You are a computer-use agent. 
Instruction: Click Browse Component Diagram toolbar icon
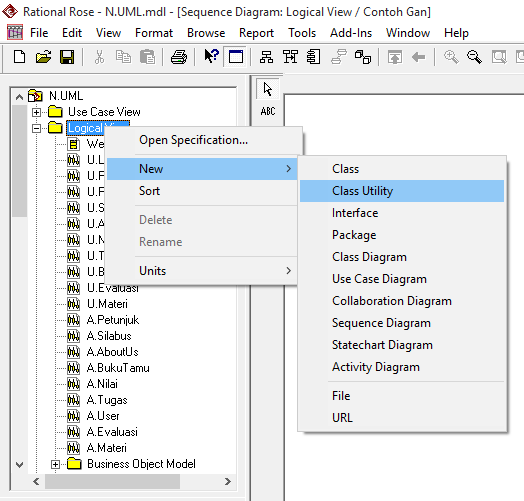coord(313,57)
